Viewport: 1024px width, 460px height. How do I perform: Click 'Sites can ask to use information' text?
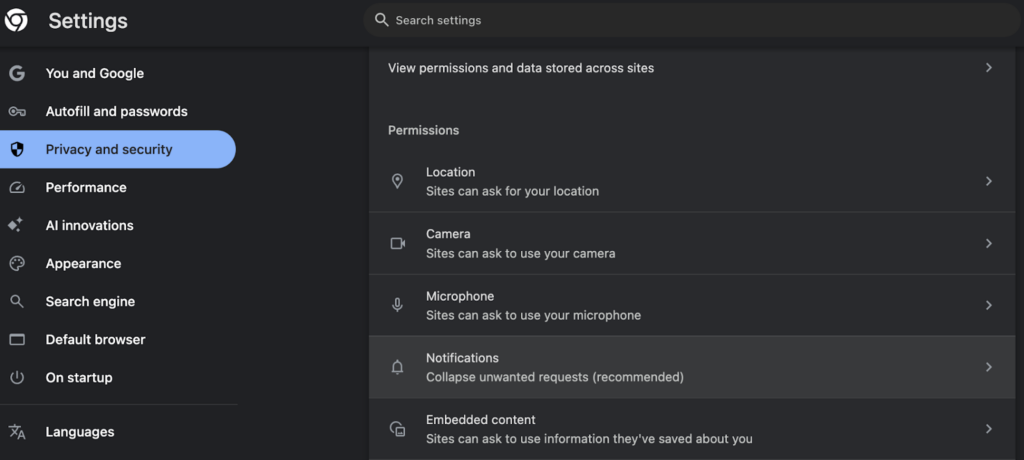click(x=589, y=439)
